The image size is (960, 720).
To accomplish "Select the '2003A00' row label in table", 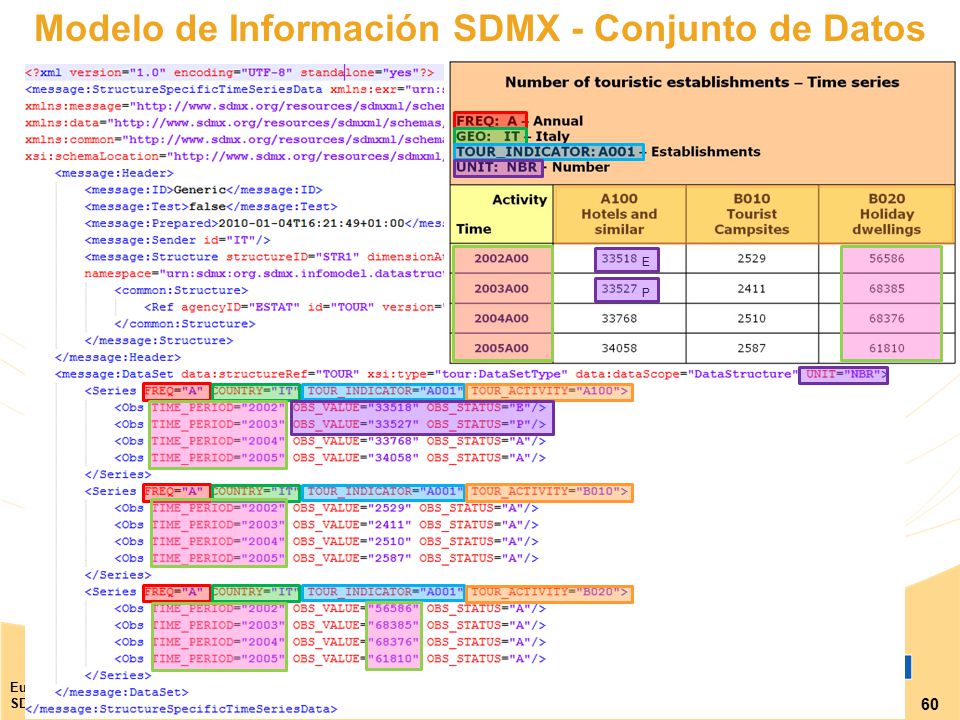I will [x=501, y=288].
